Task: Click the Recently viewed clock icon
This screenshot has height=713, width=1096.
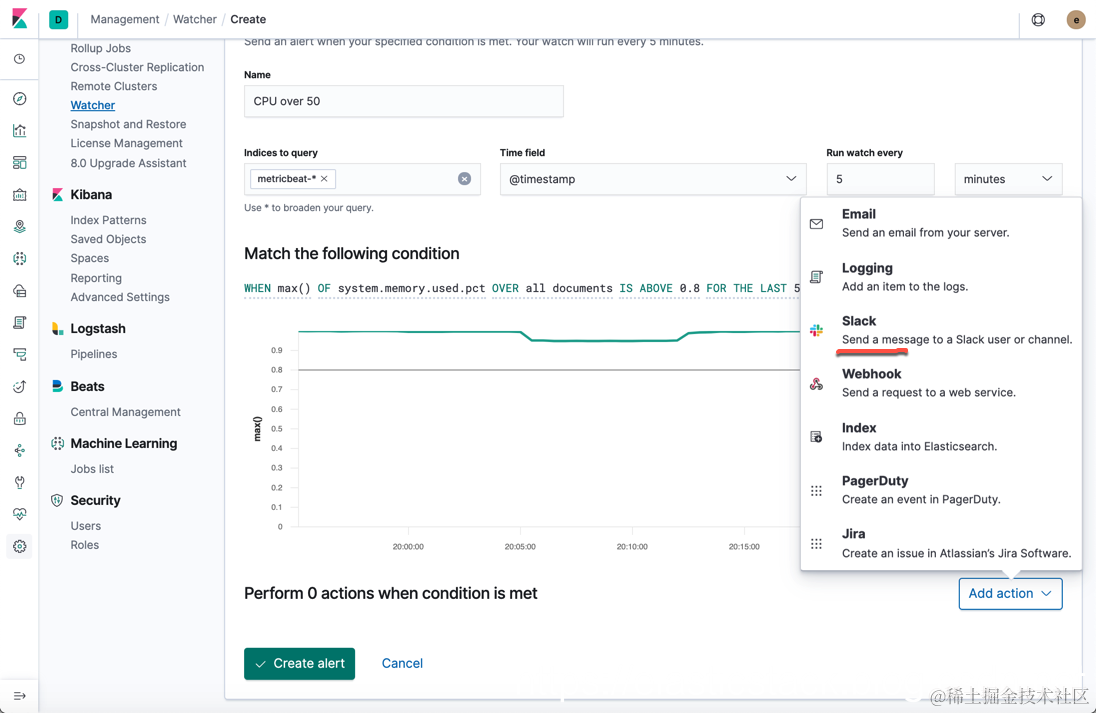Action: [x=20, y=59]
